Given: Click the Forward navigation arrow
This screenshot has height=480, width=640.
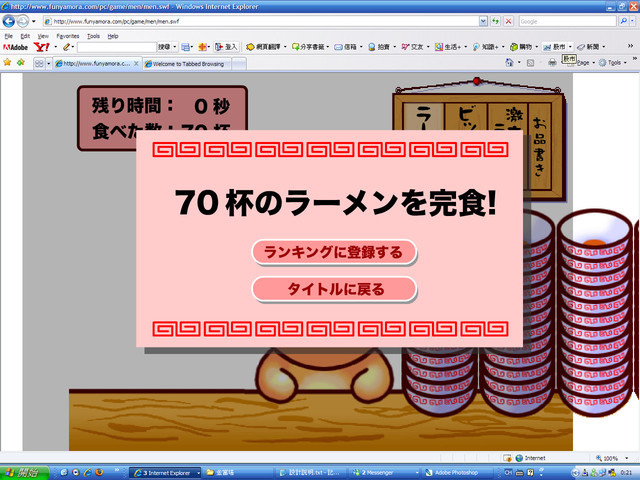Looking at the screenshot, I should [x=23, y=21].
